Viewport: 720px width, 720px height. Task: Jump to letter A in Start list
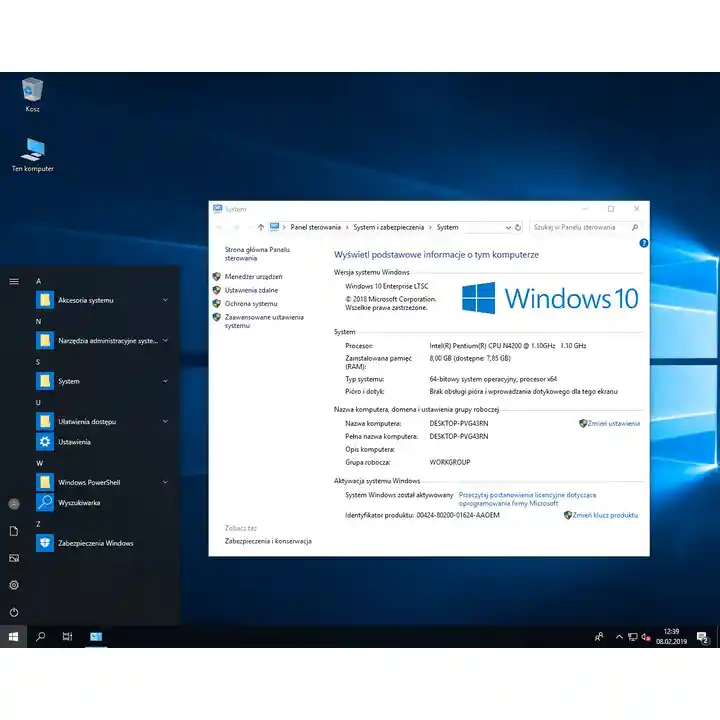(39, 281)
